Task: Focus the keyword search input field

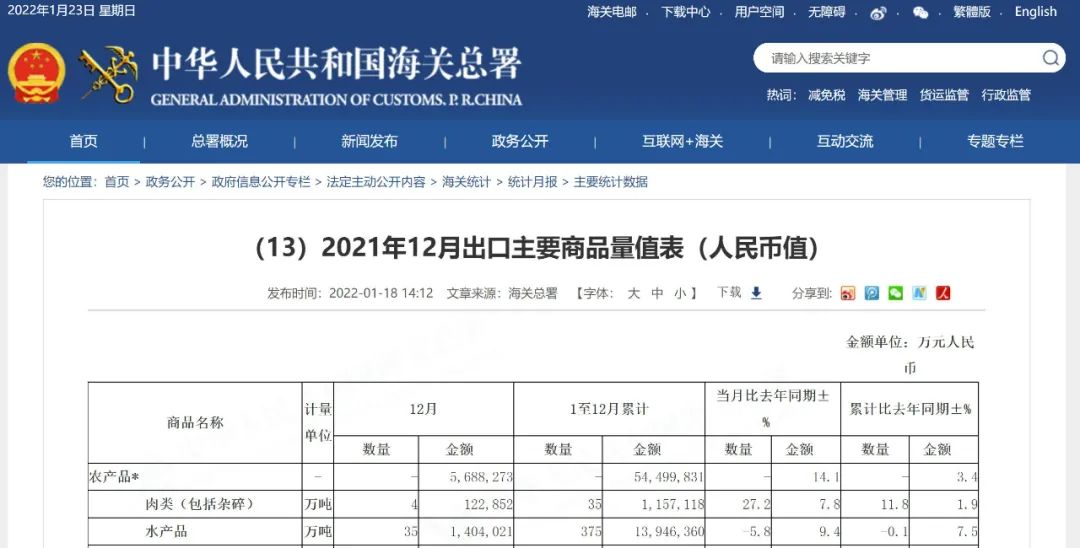Action: click(900, 58)
